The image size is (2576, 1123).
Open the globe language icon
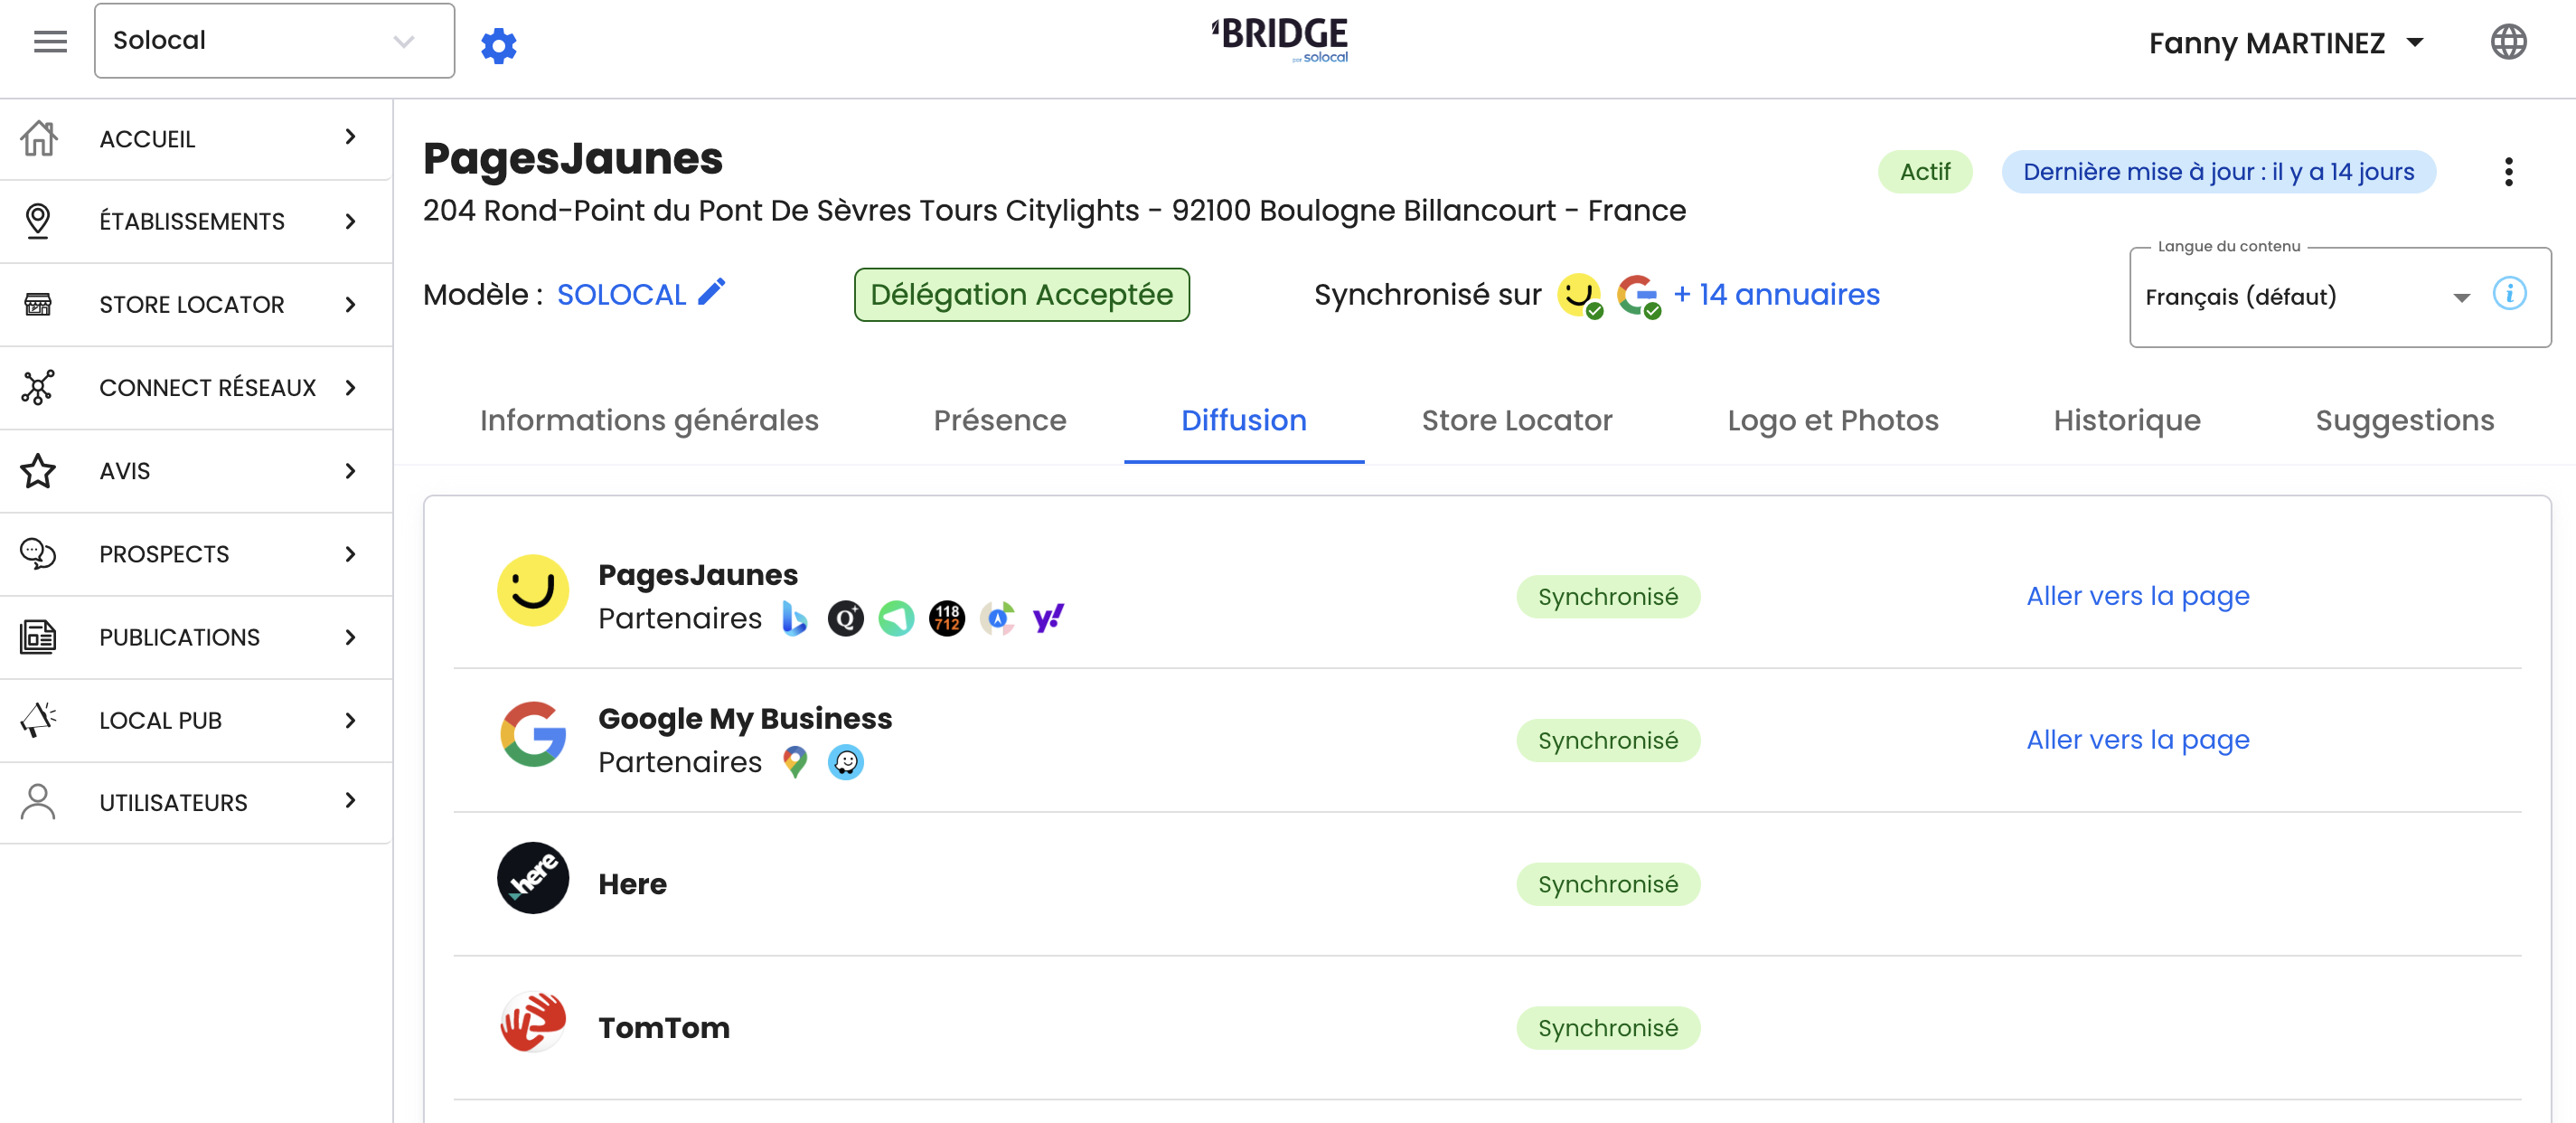point(2508,42)
